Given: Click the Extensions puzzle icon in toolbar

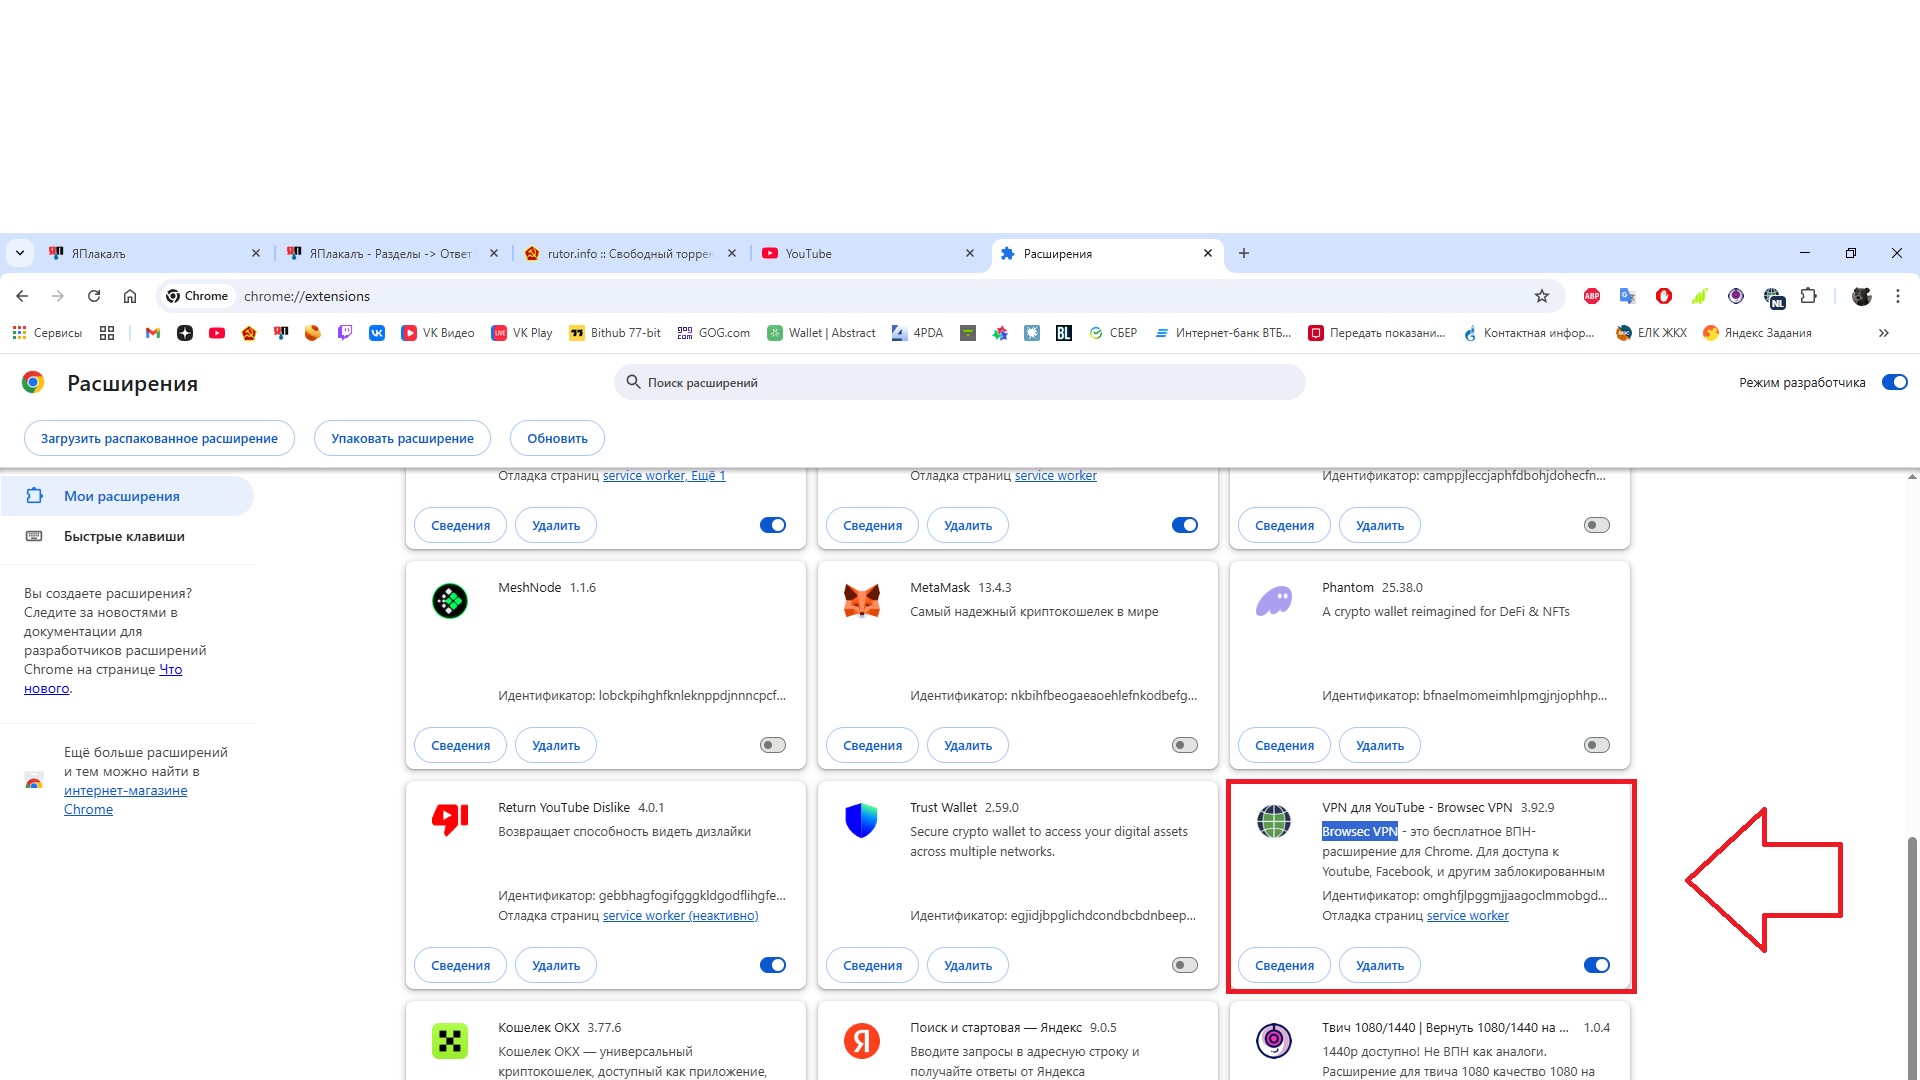Looking at the screenshot, I should (1808, 296).
